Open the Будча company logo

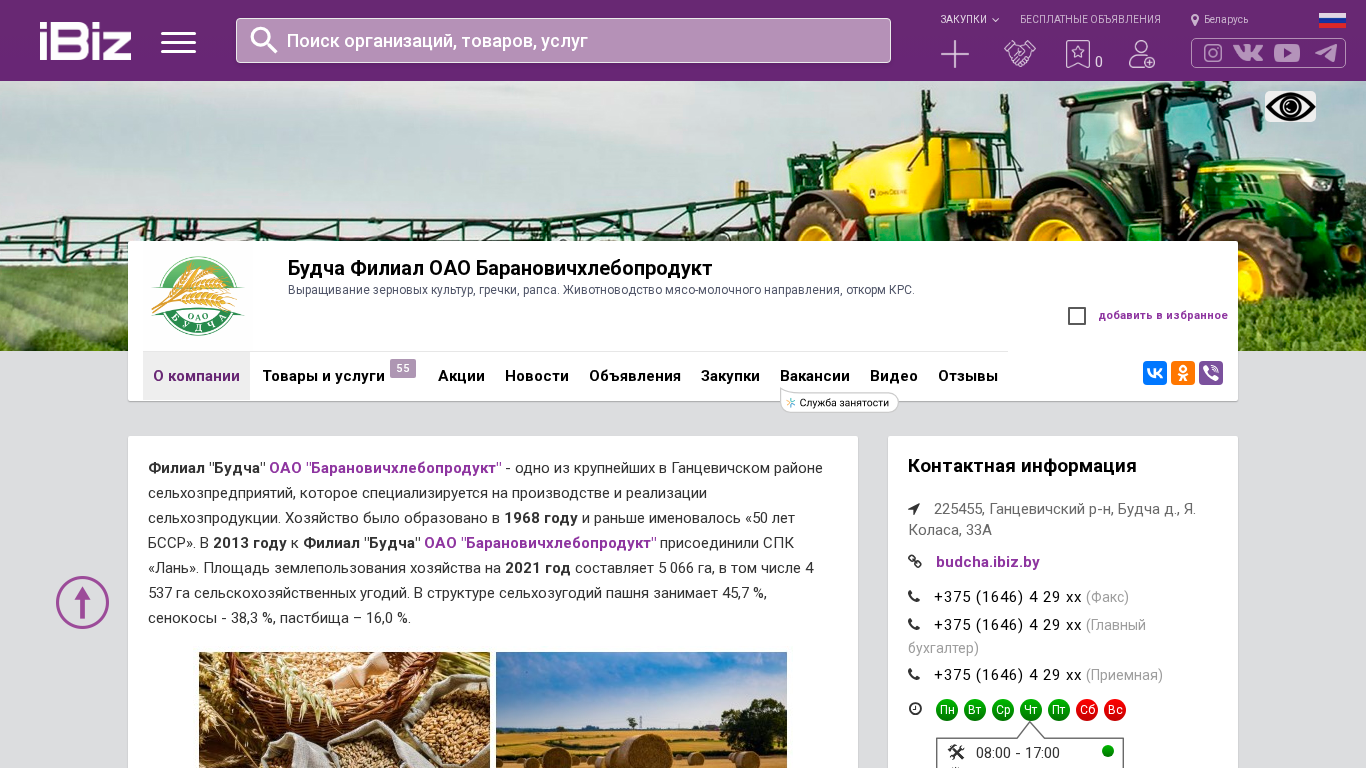click(x=197, y=296)
